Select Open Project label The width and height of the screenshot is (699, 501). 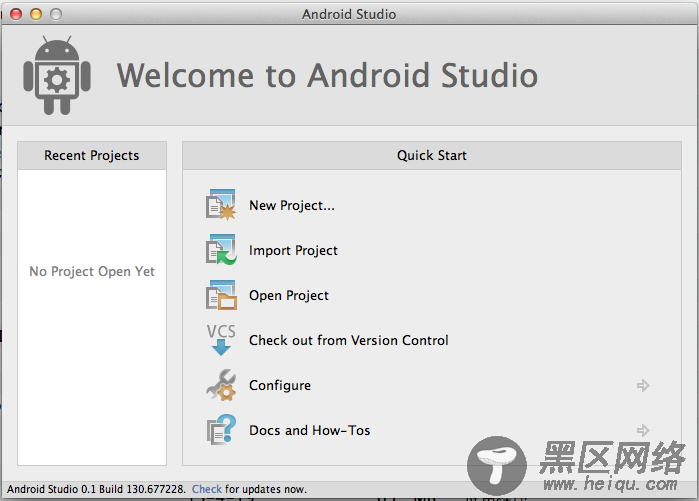289,296
